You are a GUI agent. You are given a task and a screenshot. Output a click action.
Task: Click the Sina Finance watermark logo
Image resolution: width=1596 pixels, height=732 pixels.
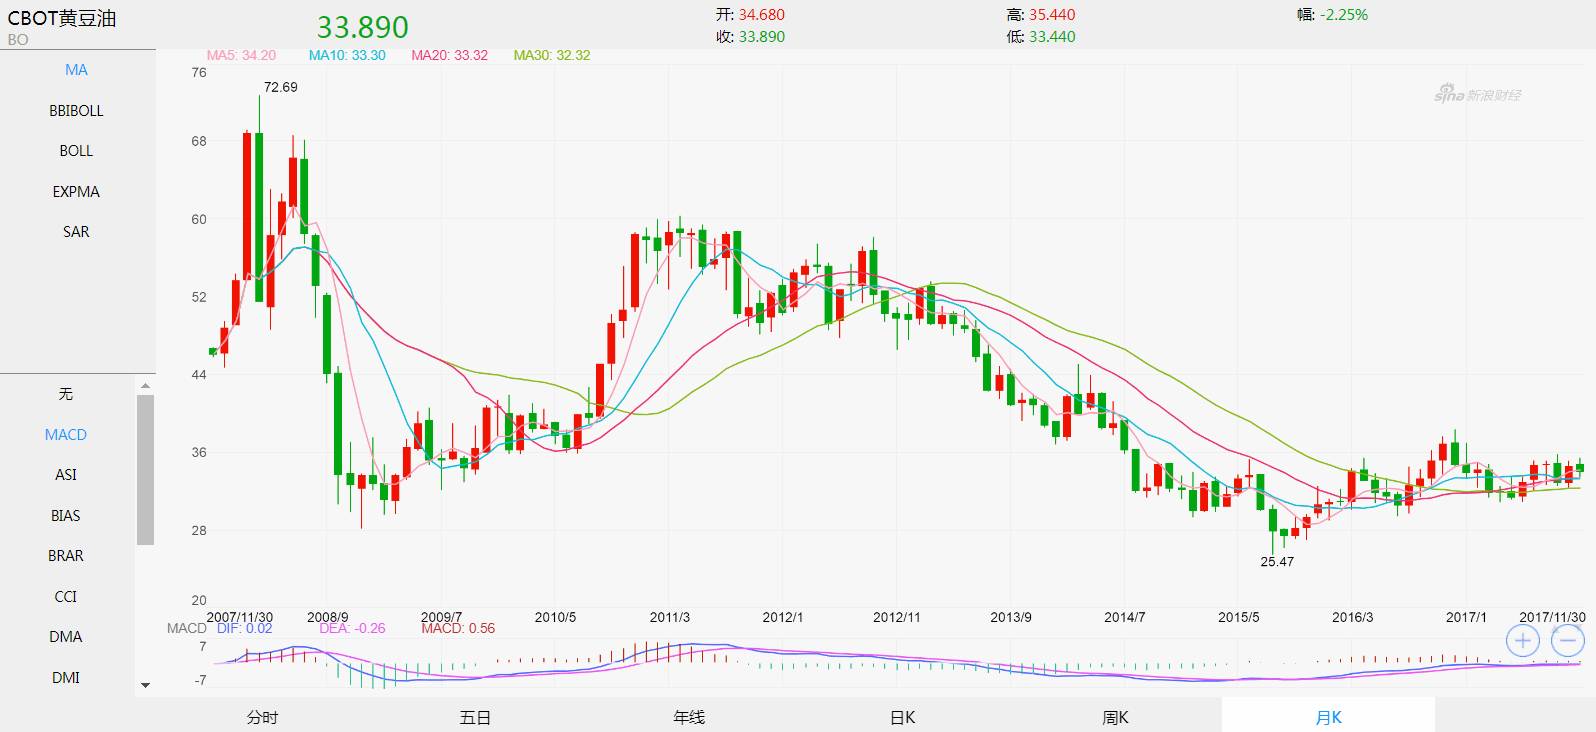click(1477, 95)
